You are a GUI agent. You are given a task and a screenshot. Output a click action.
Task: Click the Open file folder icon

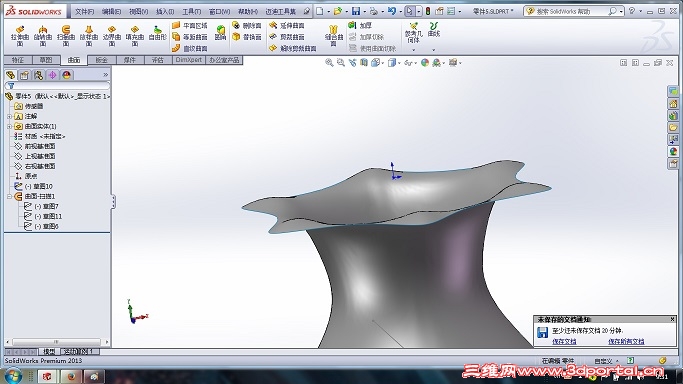pos(337,11)
